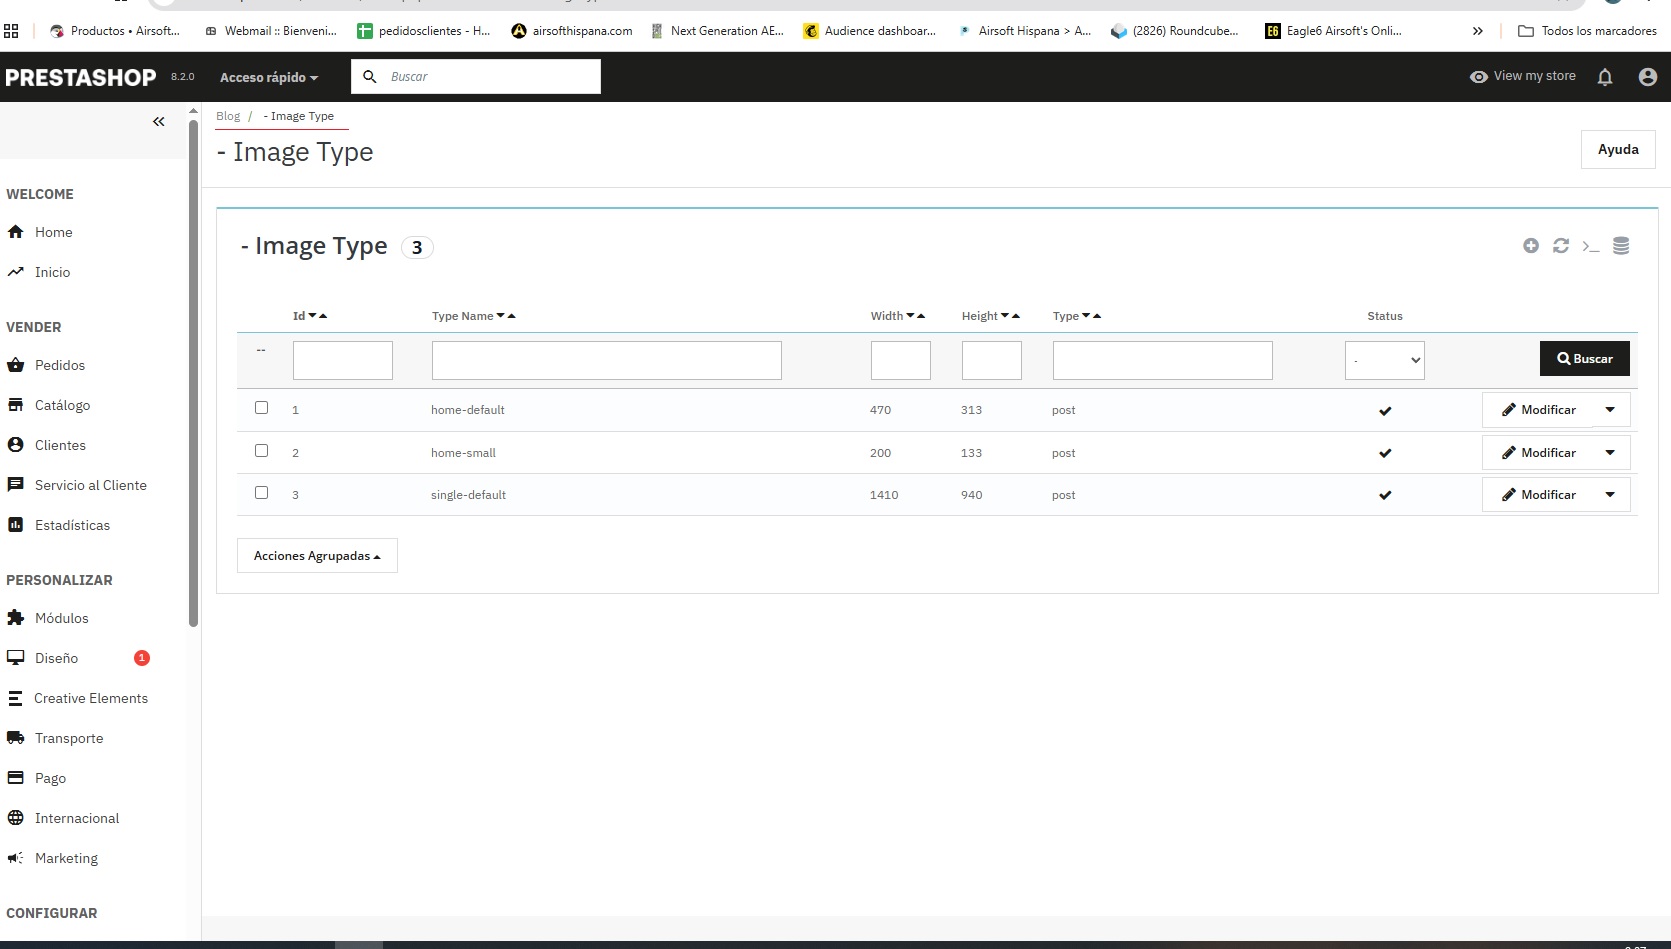The width and height of the screenshot is (1671, 949).
Task: Click the Ayuda help button
Action: pos(1617,150)
